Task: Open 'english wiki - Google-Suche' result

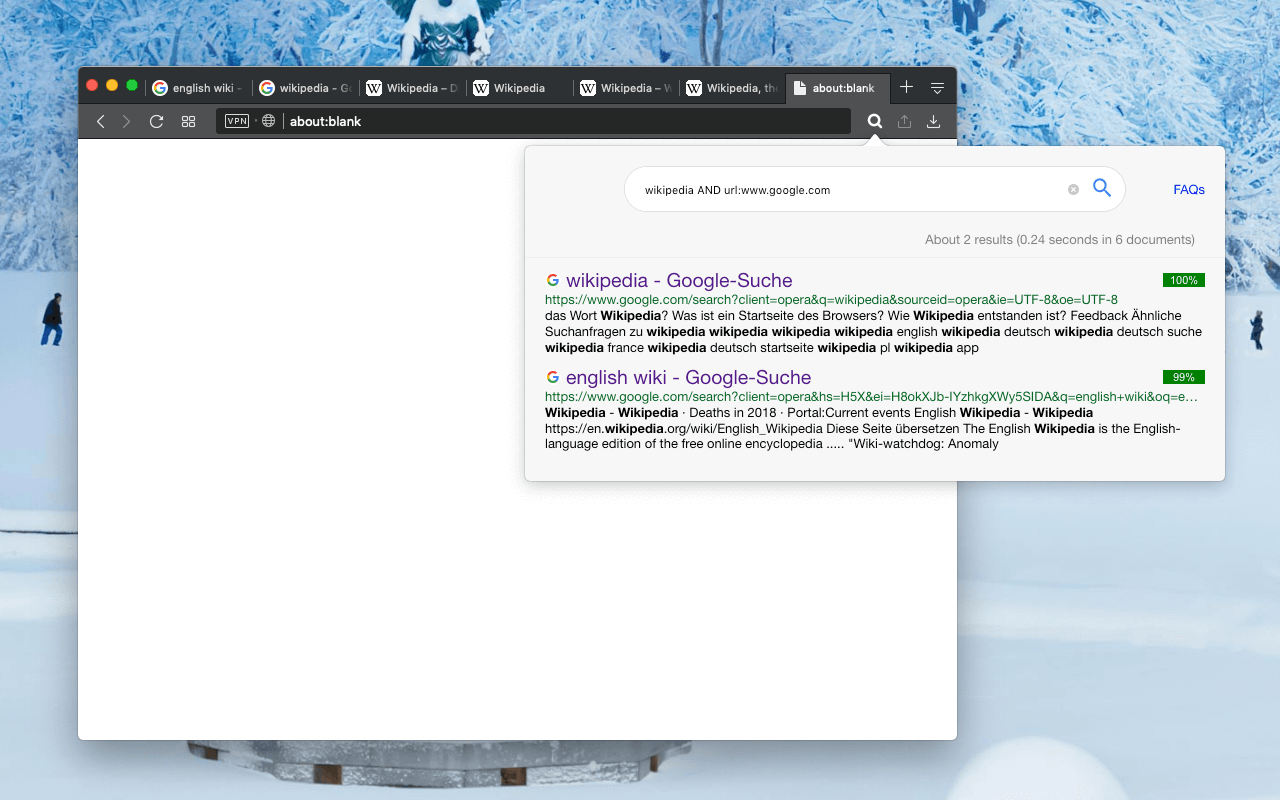Action: [688, 378]
